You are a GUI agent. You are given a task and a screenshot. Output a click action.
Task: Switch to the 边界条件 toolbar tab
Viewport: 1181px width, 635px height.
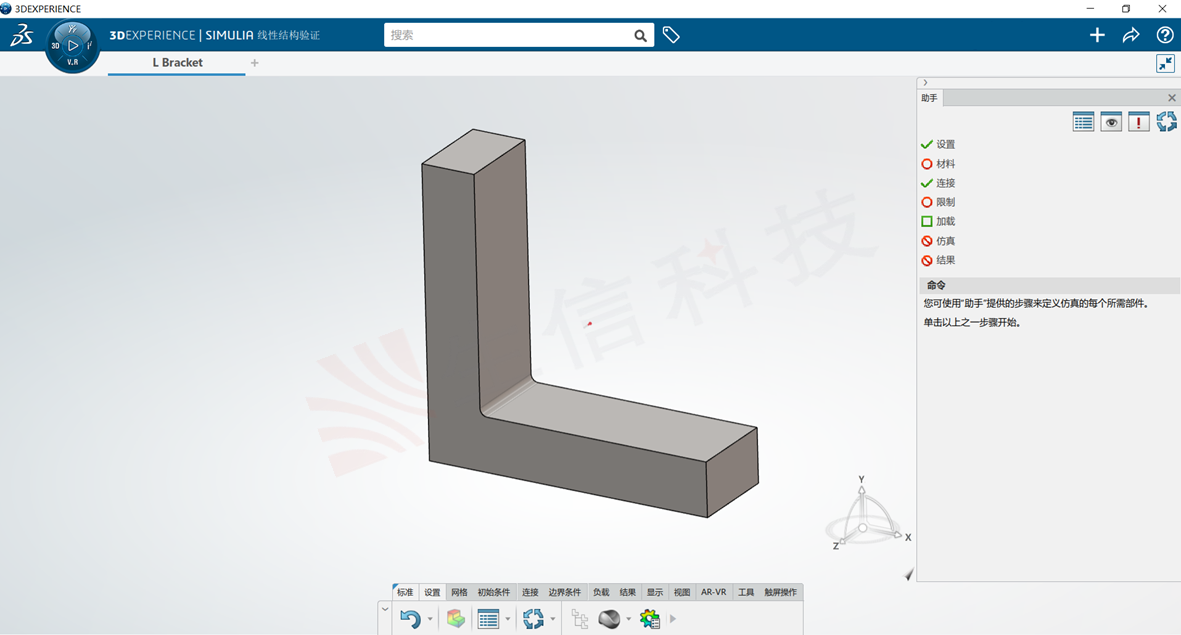tap(565, 592)
